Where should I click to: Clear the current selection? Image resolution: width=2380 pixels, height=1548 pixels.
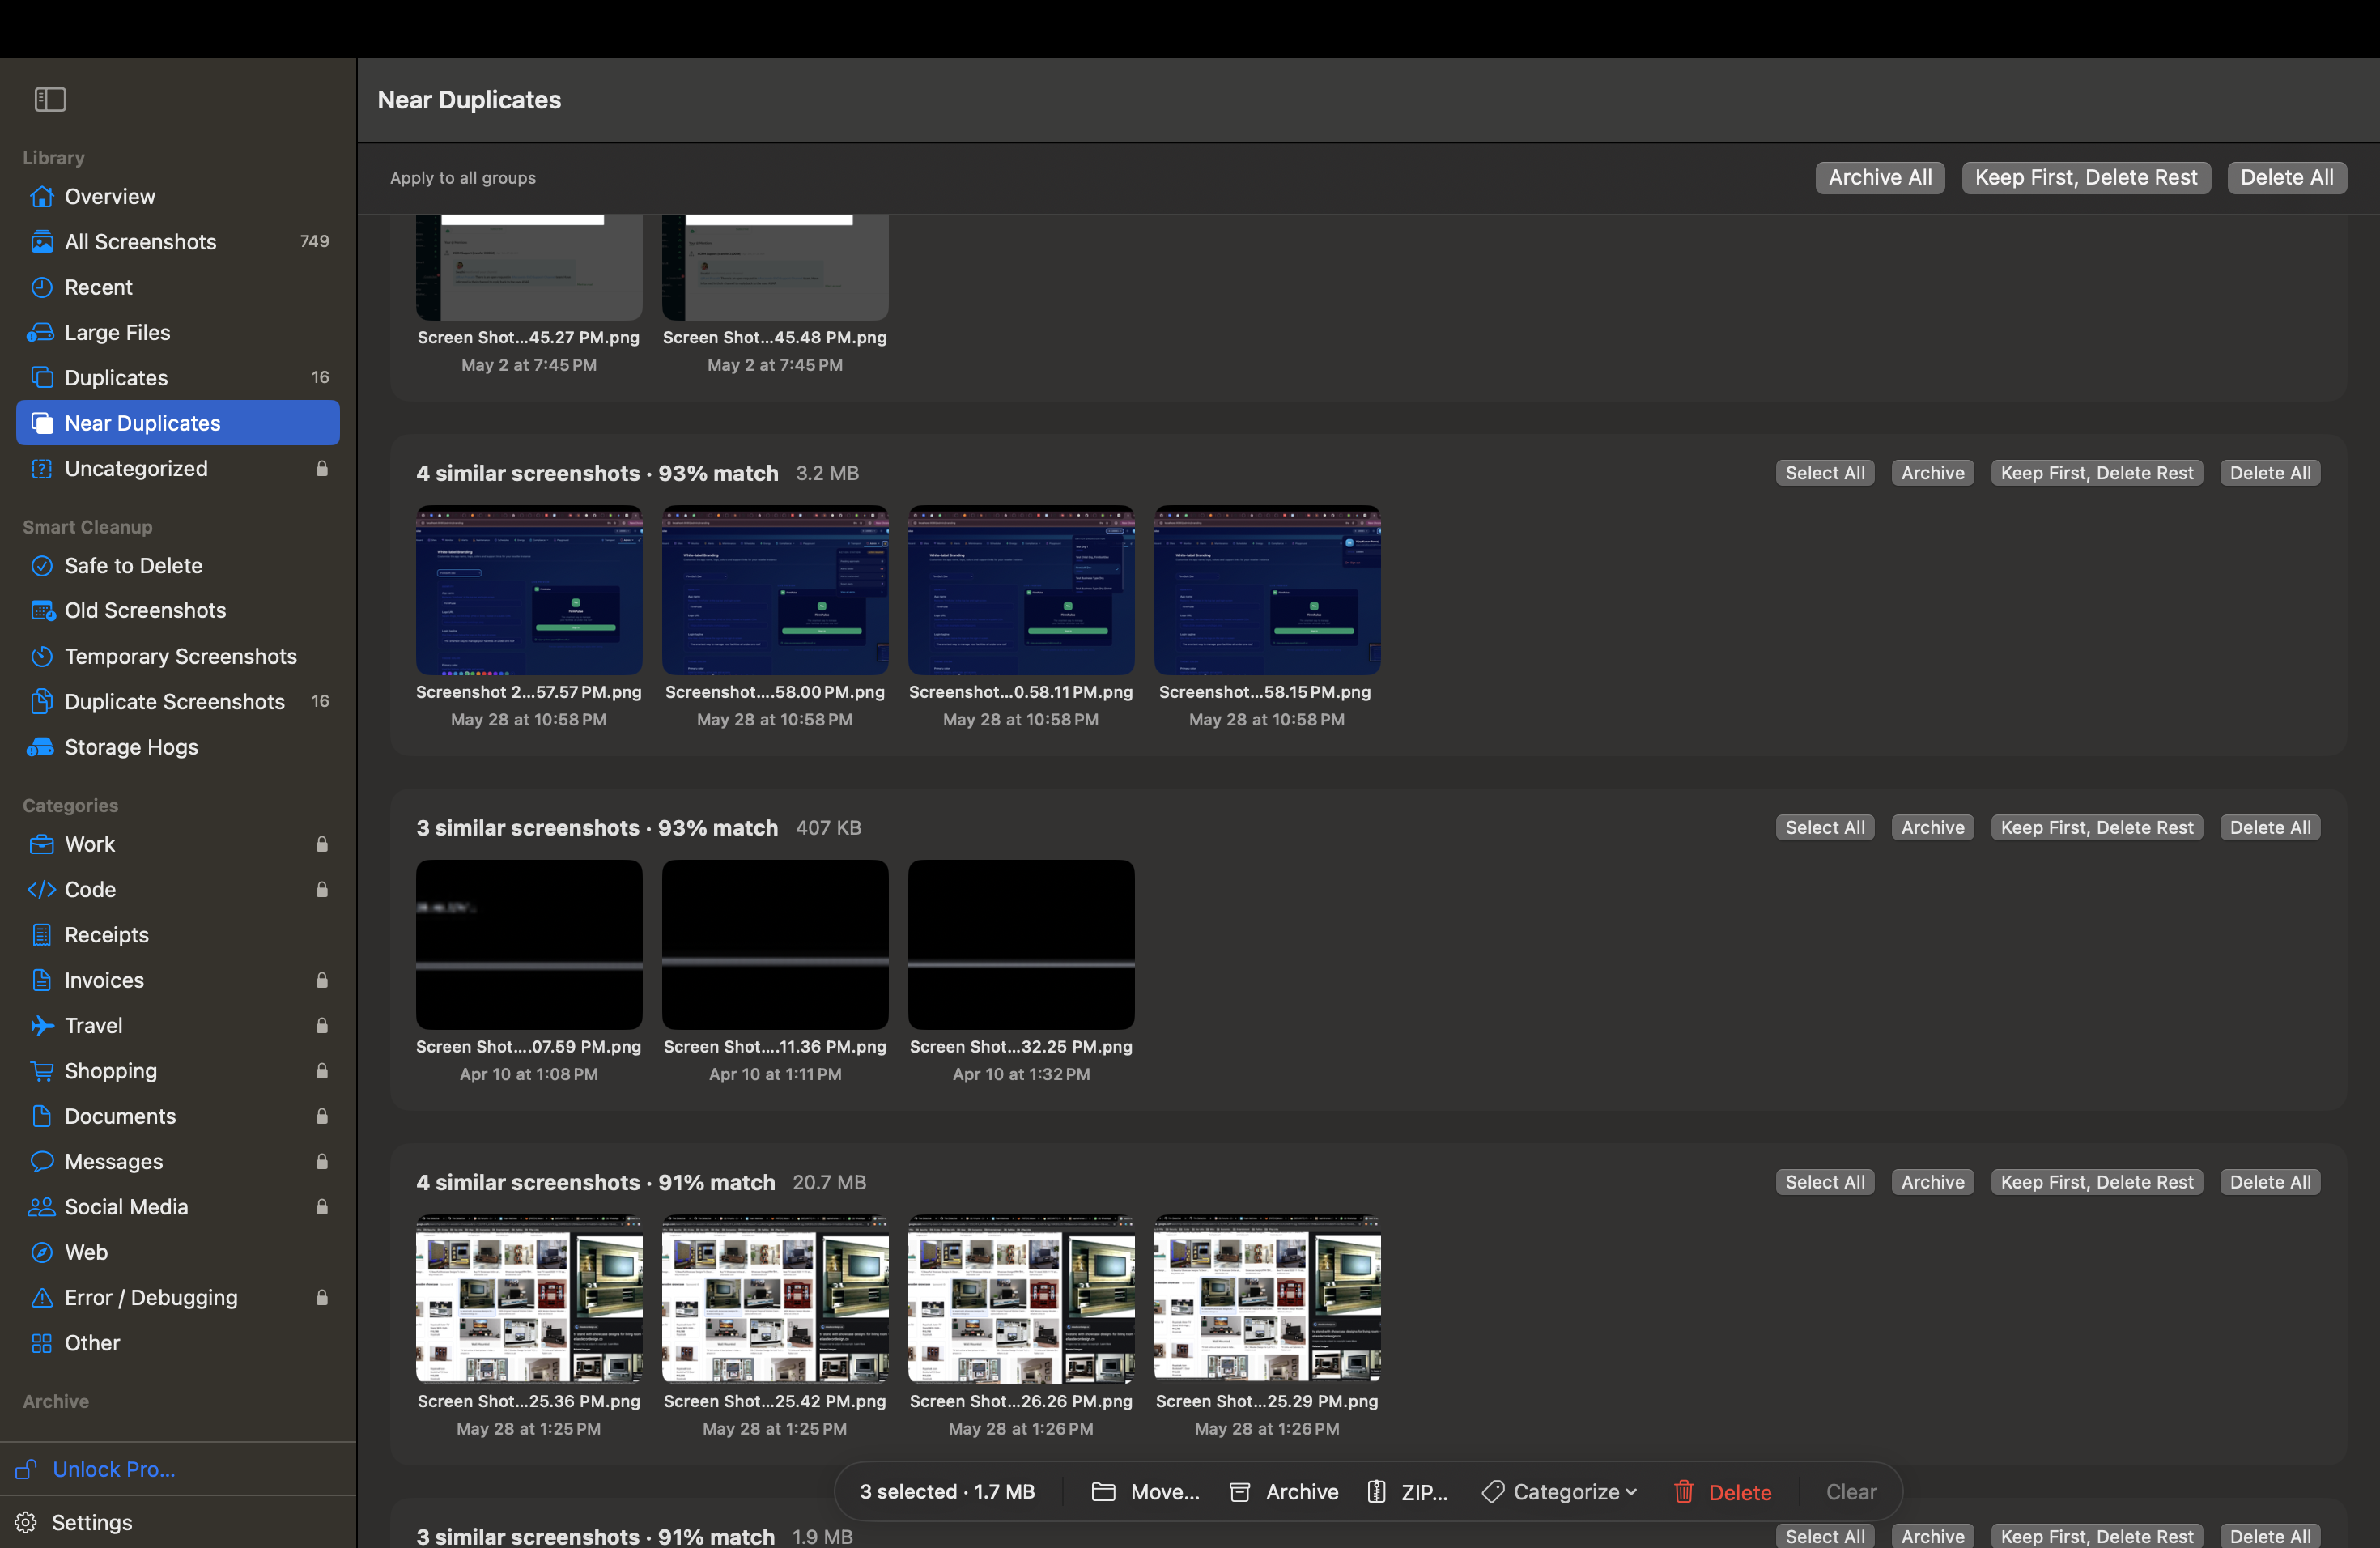tap(1851, 1491)
